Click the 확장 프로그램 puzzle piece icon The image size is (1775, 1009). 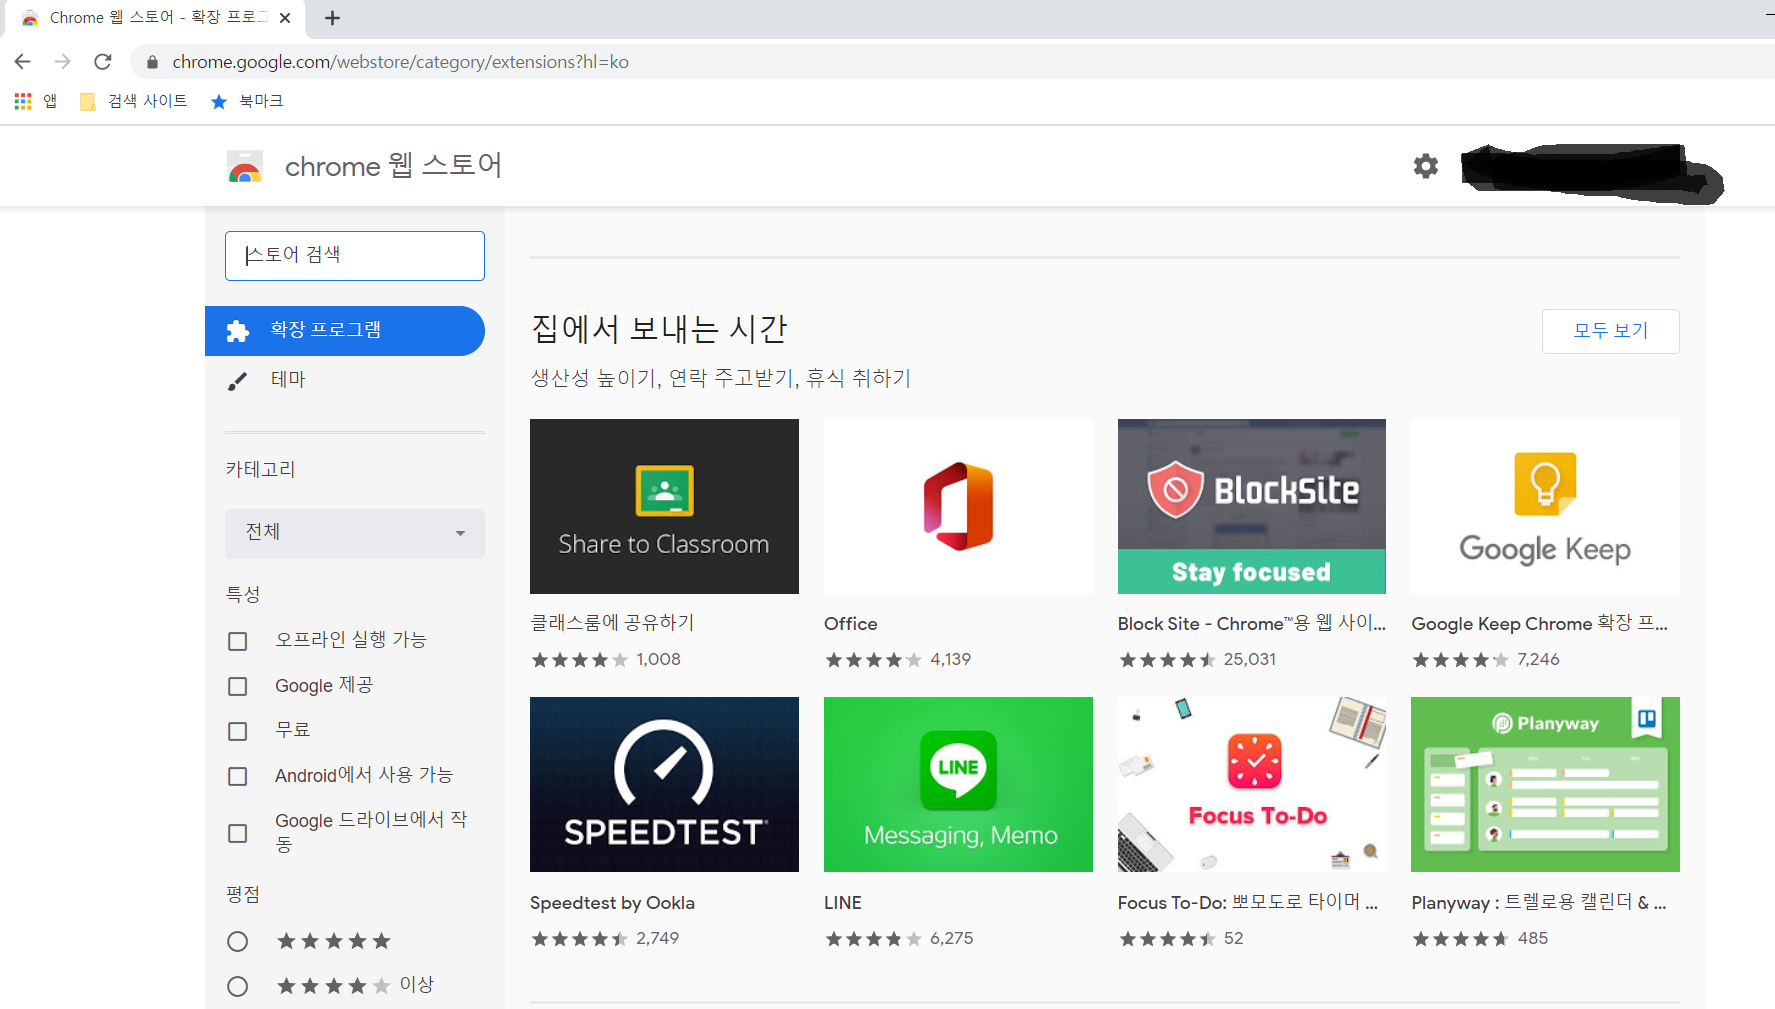click(x=238, y=331)
